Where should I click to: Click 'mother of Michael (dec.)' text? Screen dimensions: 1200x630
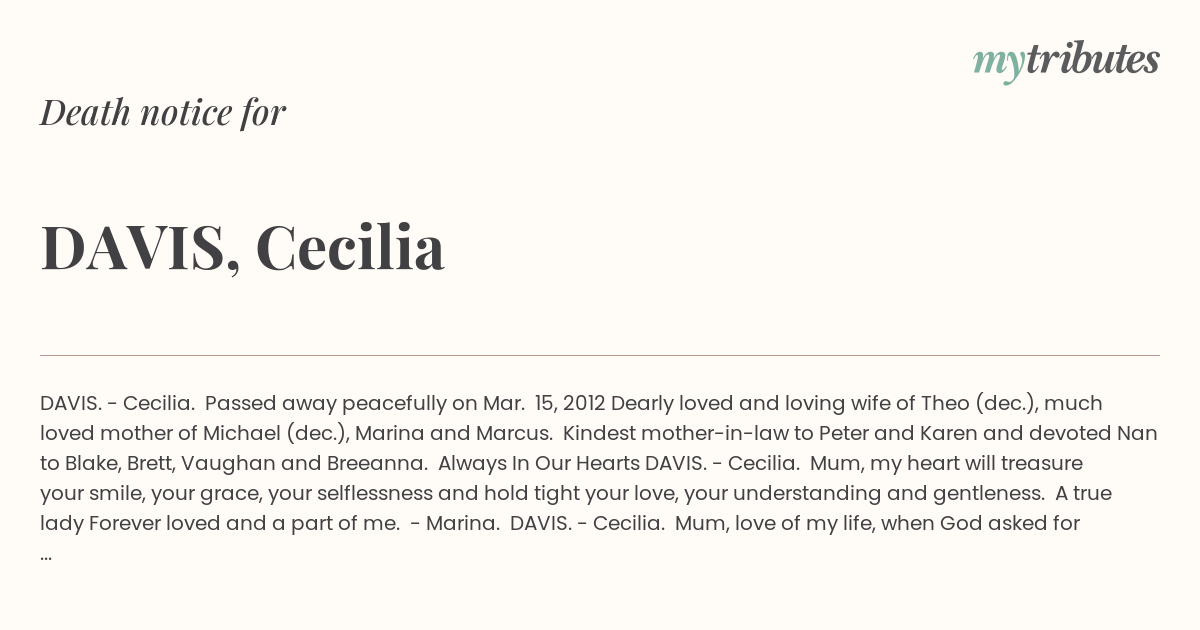(219, 433)
